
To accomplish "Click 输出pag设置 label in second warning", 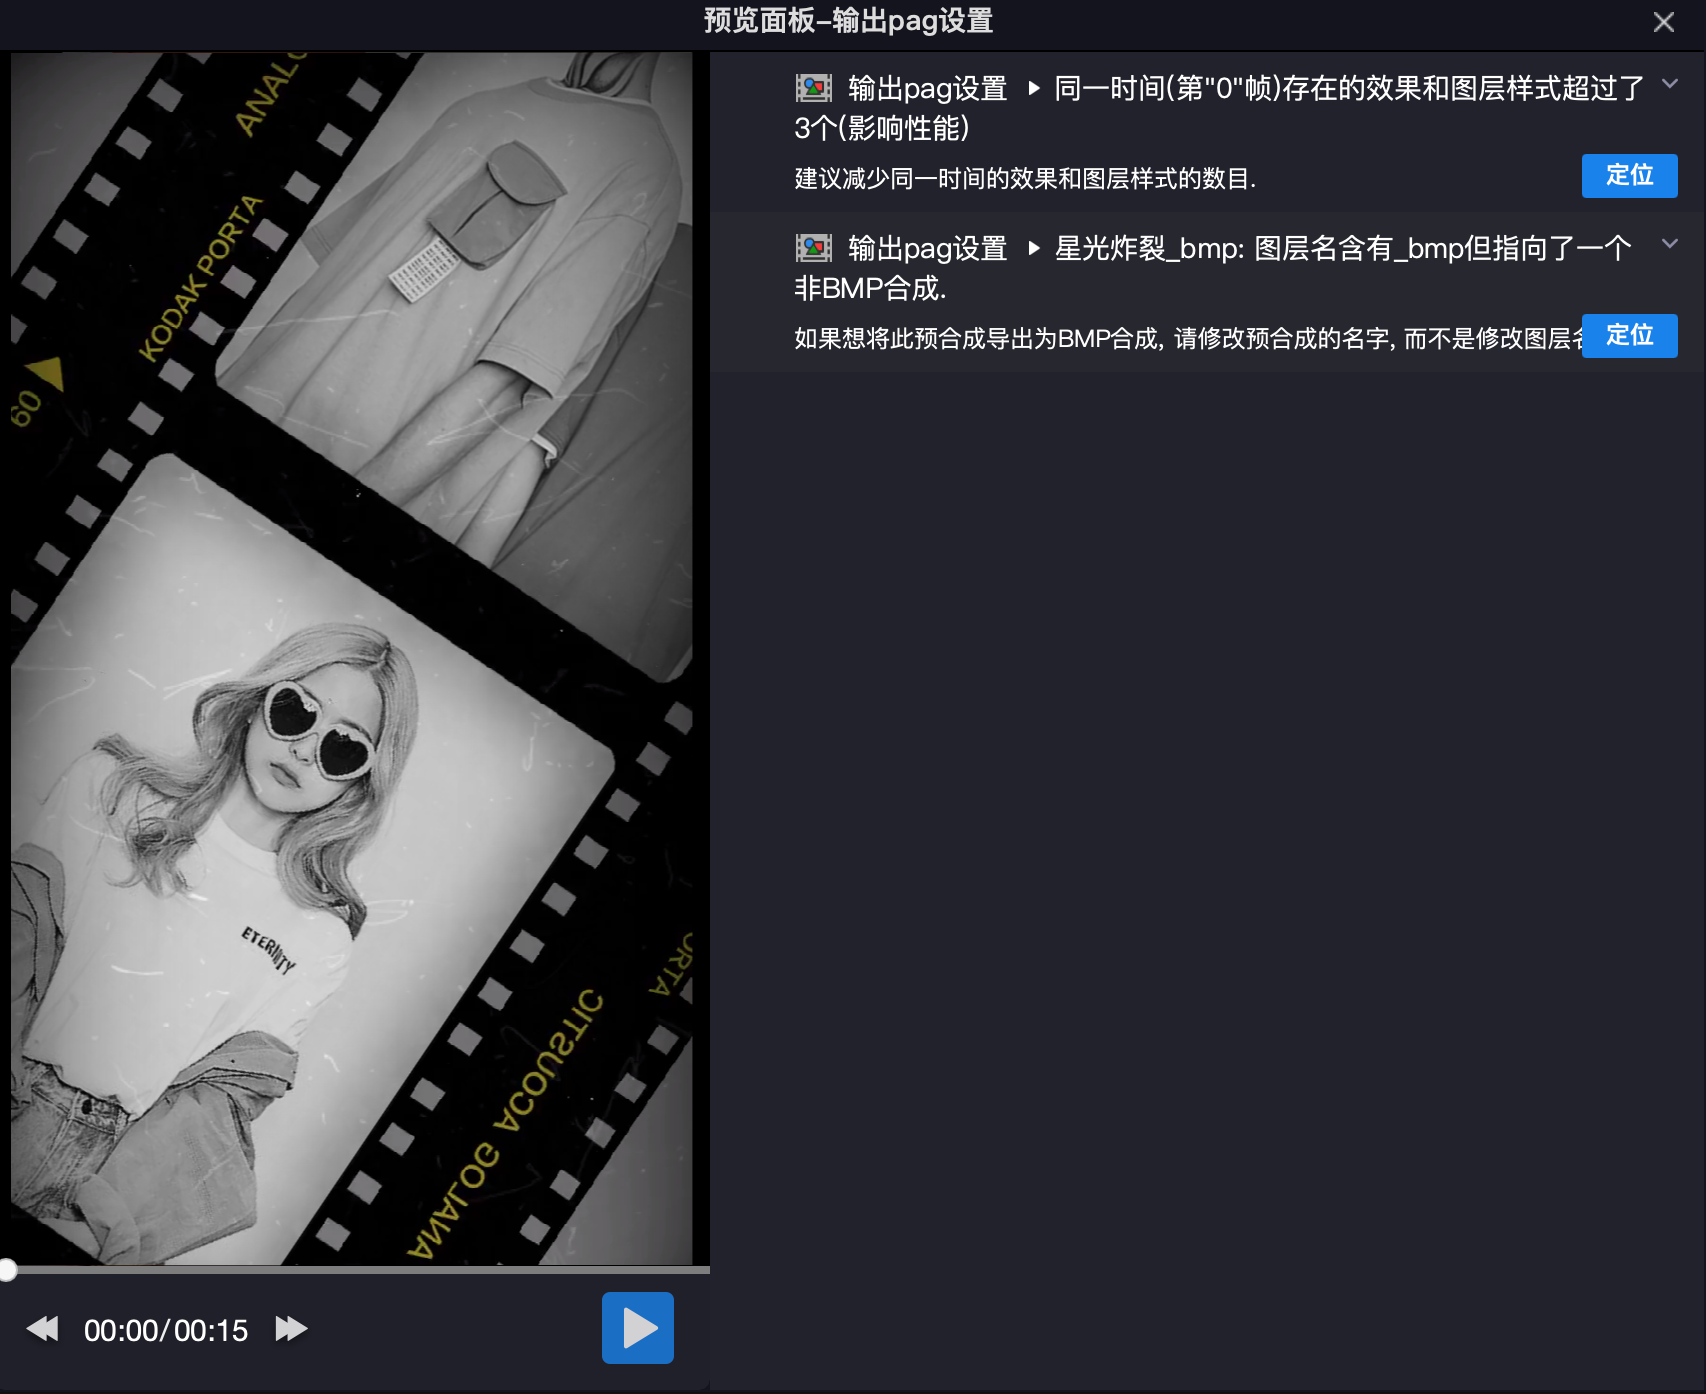I will (927, 249).
